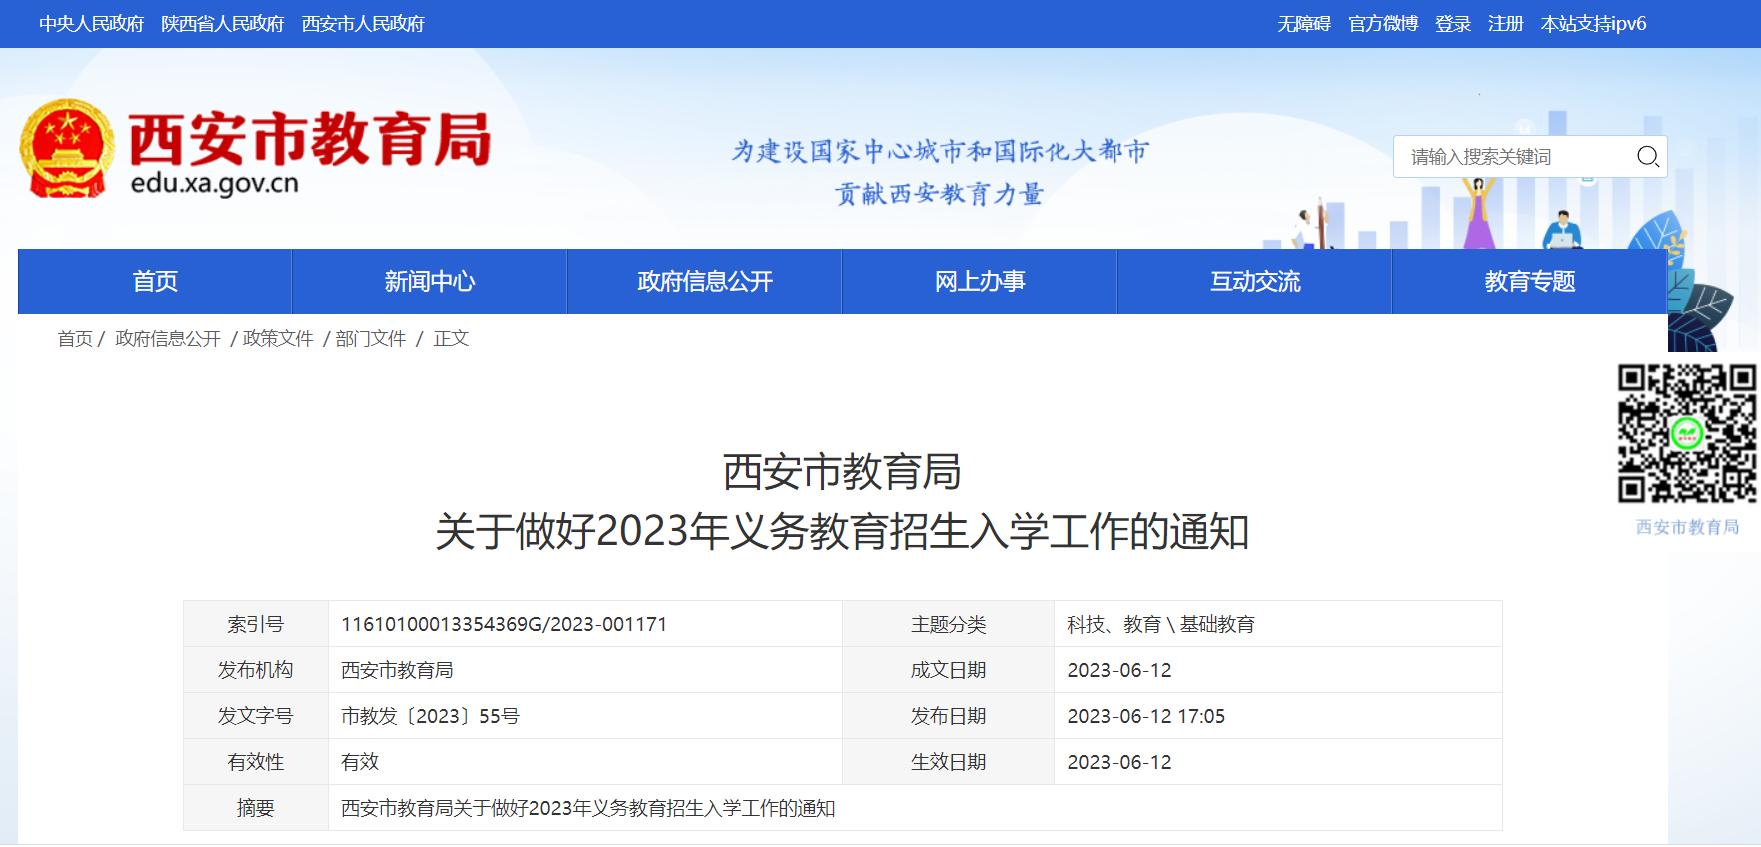This screenshot has width=1761, height=847.
Task: Click the 发布机构 label cell
Action: (x=256, y=670)
